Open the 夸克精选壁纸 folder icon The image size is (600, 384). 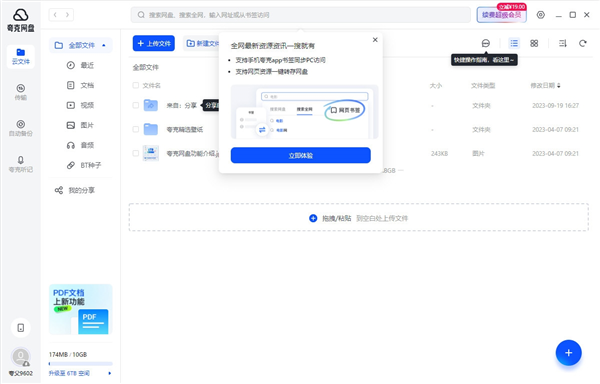(151, 129)
